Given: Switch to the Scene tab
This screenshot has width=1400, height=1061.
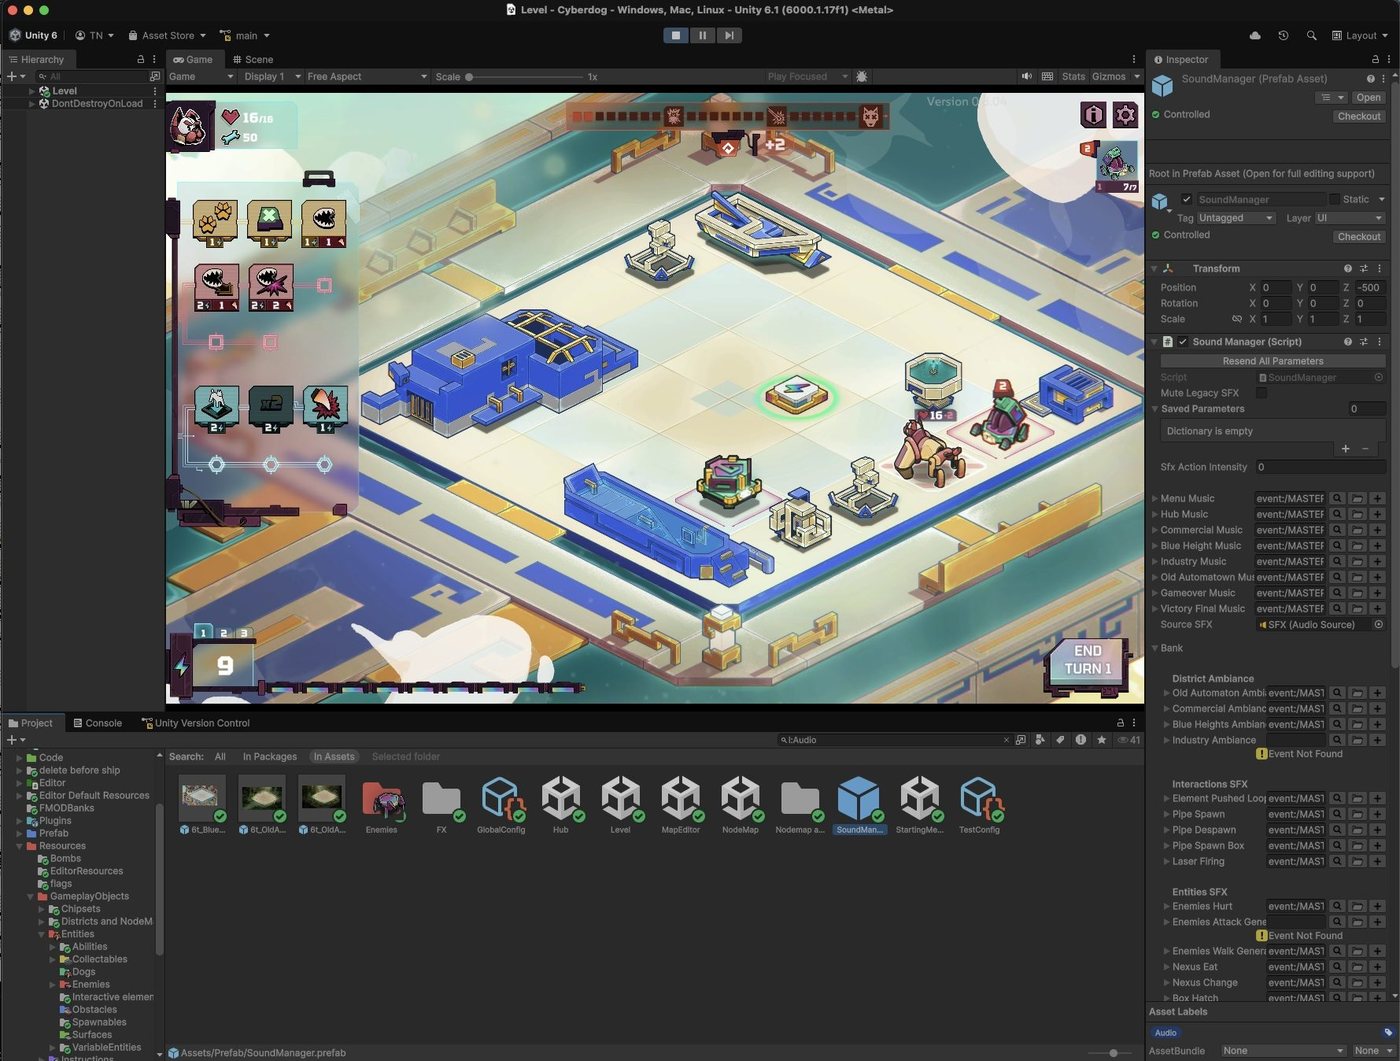Looking at the screenshot, I should tap(252, 59).
